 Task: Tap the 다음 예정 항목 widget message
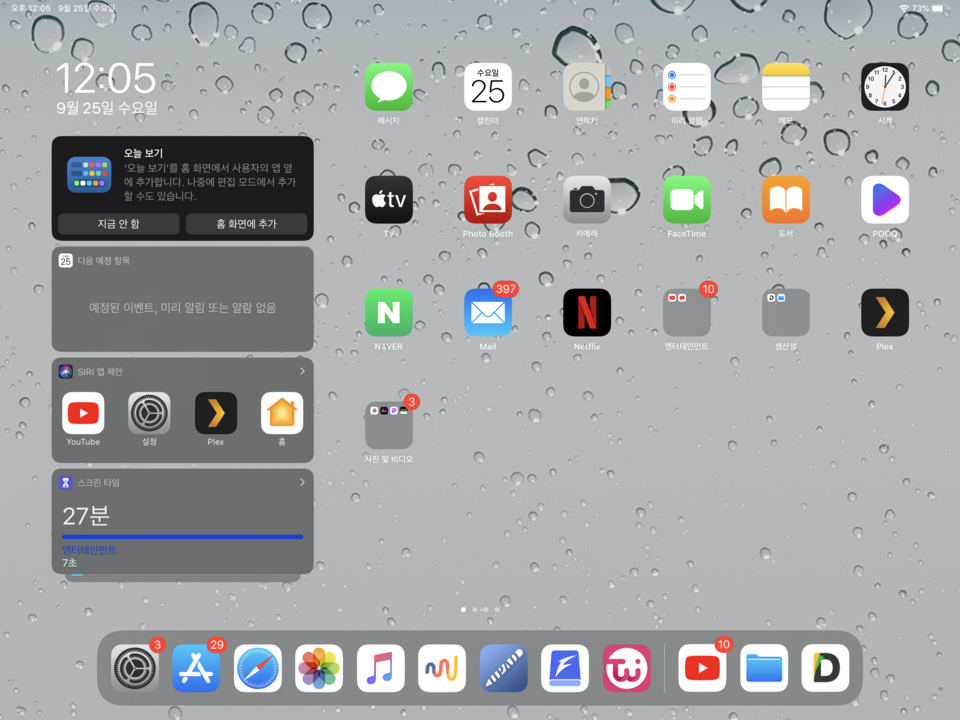pos(182,307)
